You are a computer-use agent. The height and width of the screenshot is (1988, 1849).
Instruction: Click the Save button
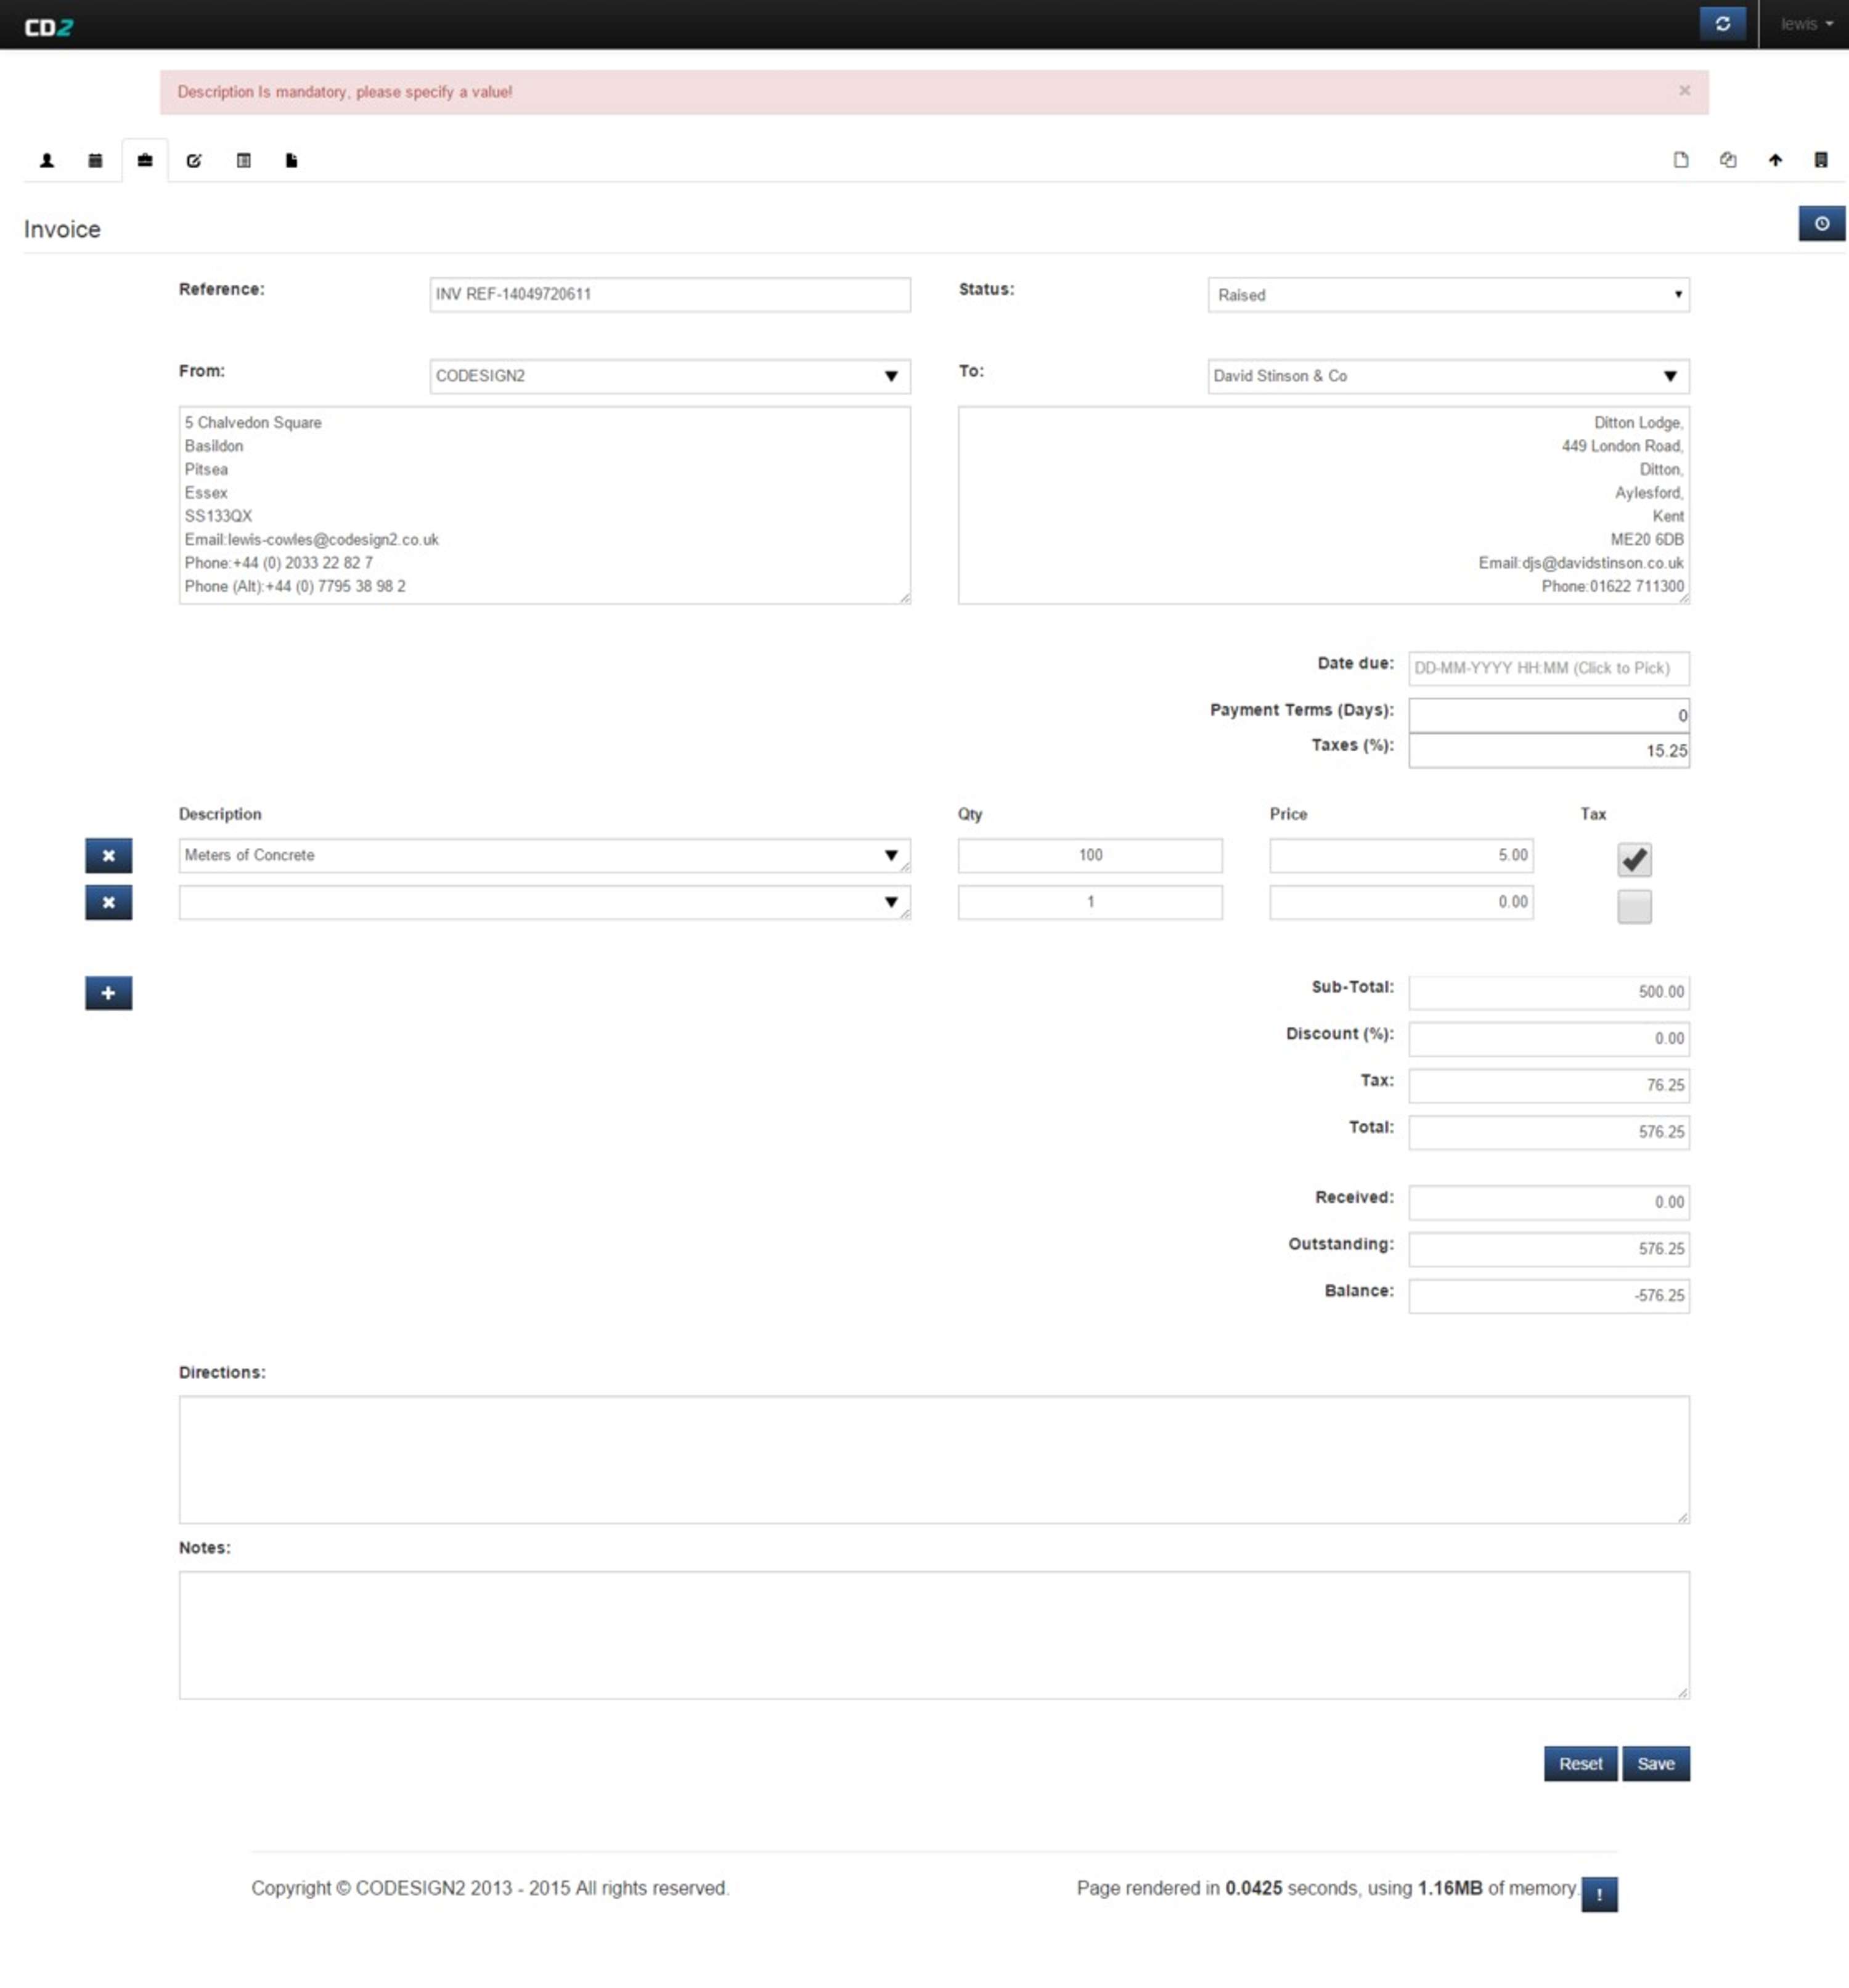tap(1655, 1764)
